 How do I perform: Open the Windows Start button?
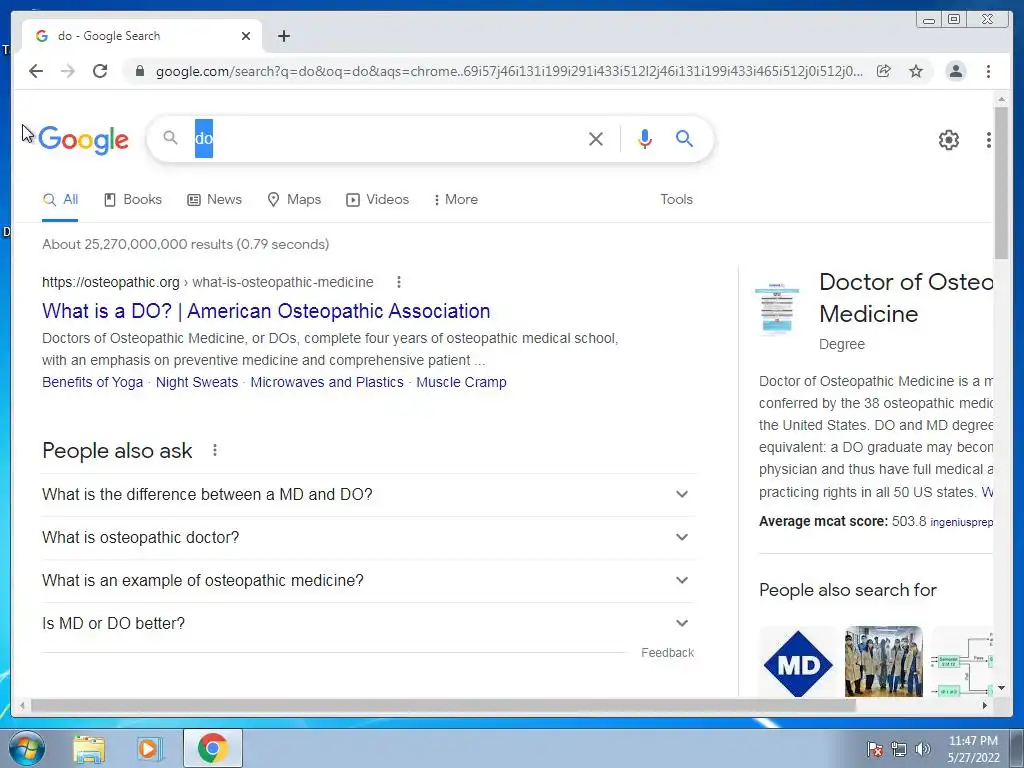tap(26, 748)
